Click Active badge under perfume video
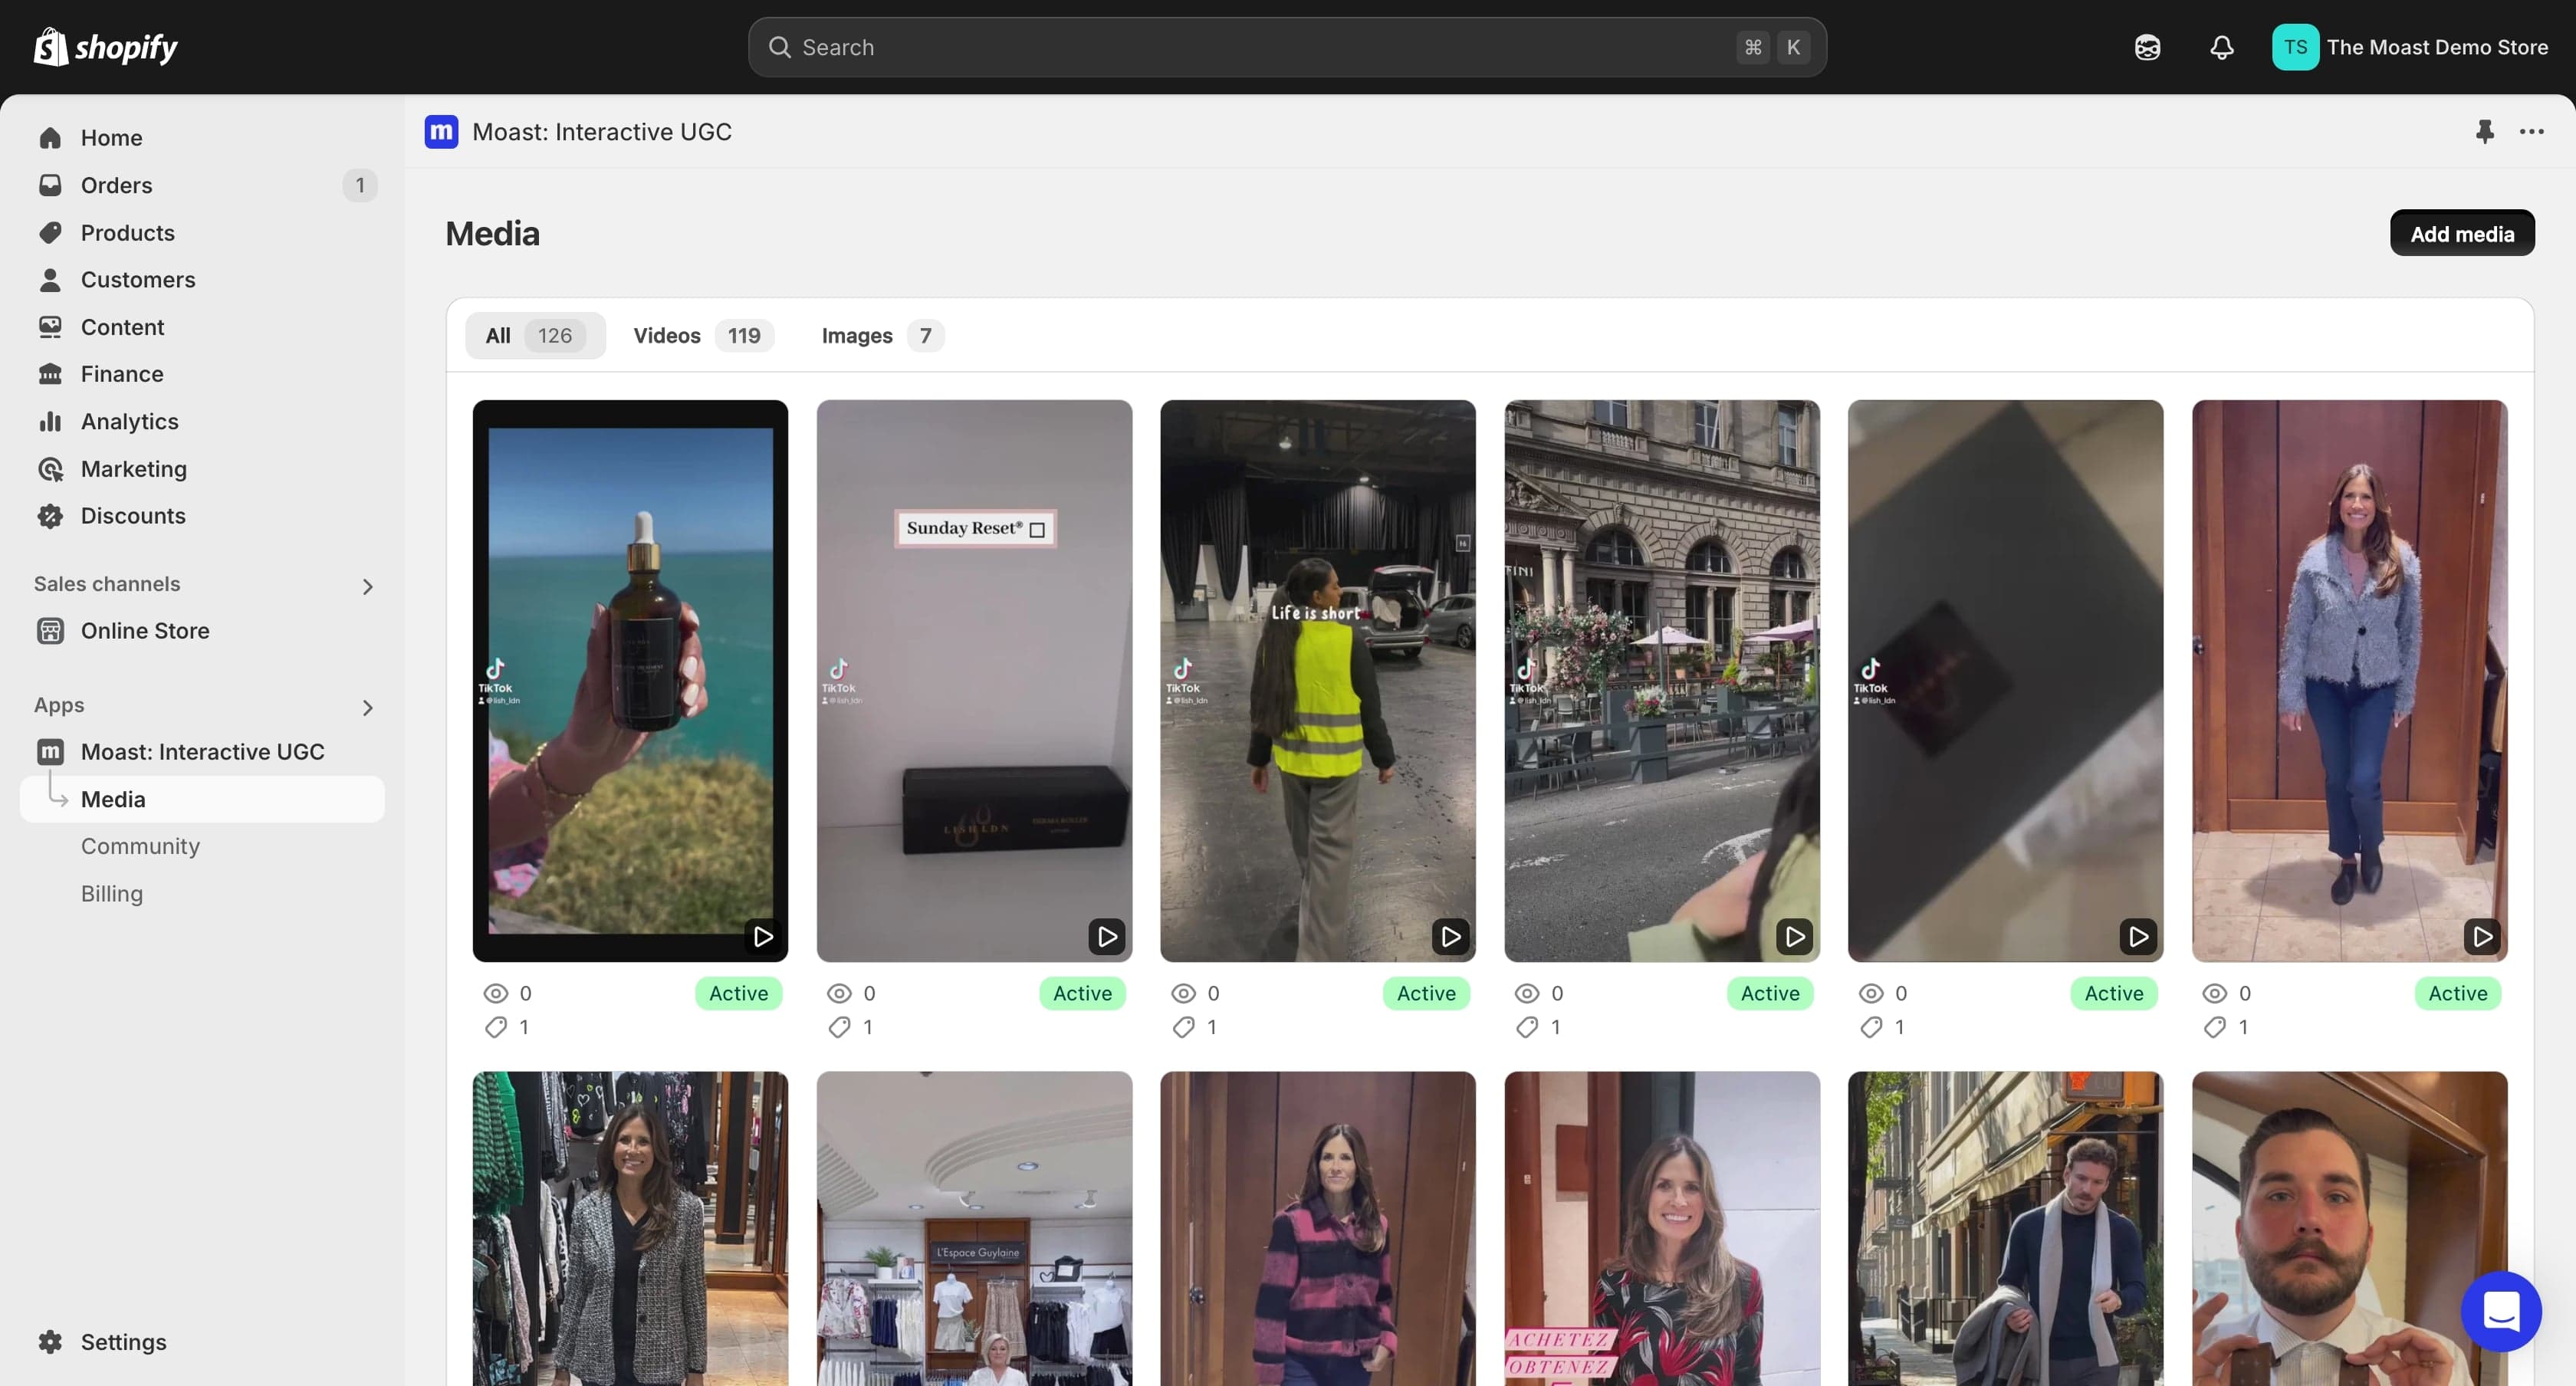The height and width of the screenshot is (1386, 2576). coord(738,993)
